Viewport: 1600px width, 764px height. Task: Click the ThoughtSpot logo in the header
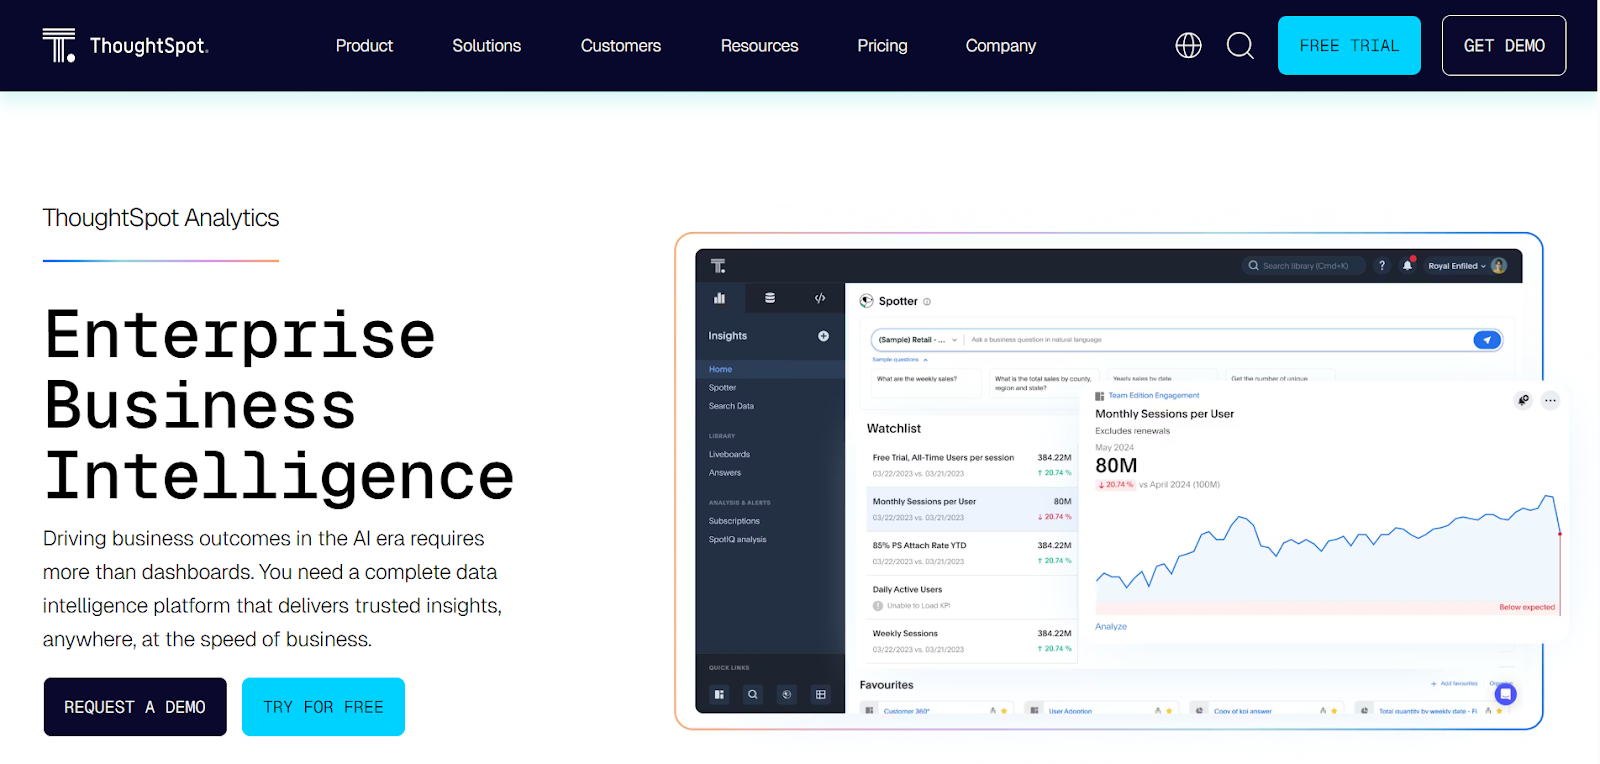(x=125, y=45)
